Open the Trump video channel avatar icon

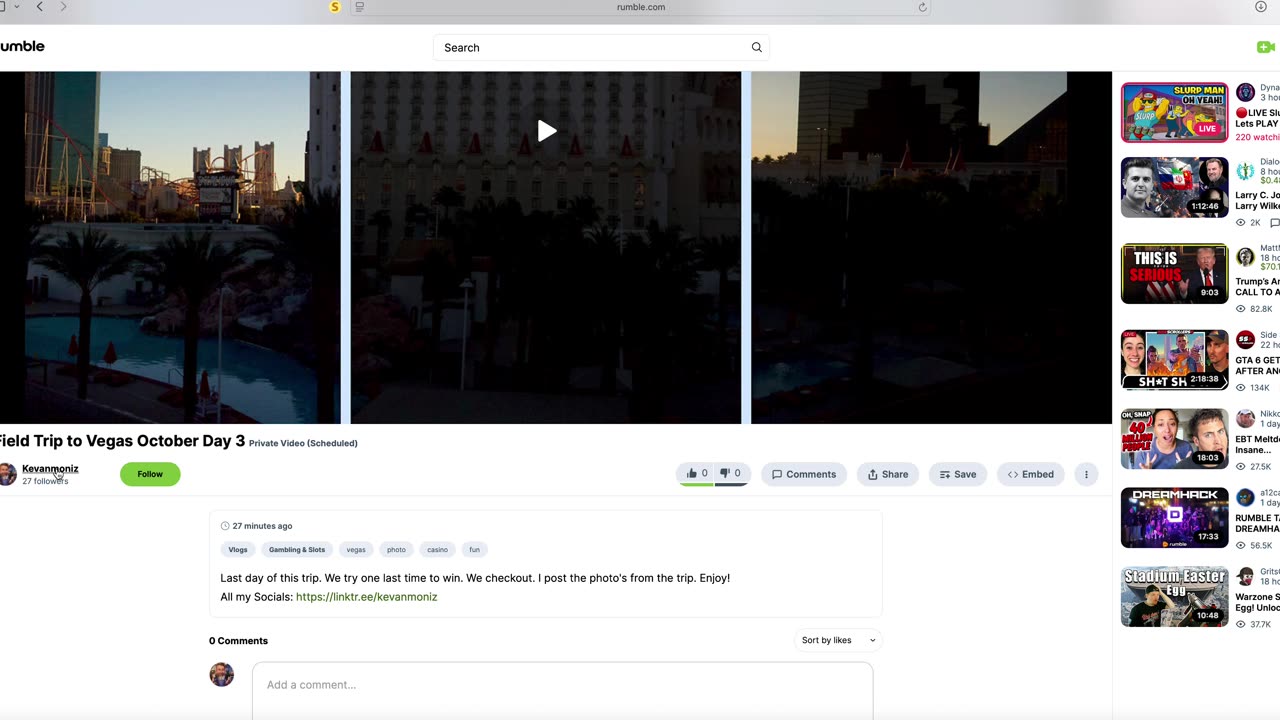click(x=1245, y=257)
